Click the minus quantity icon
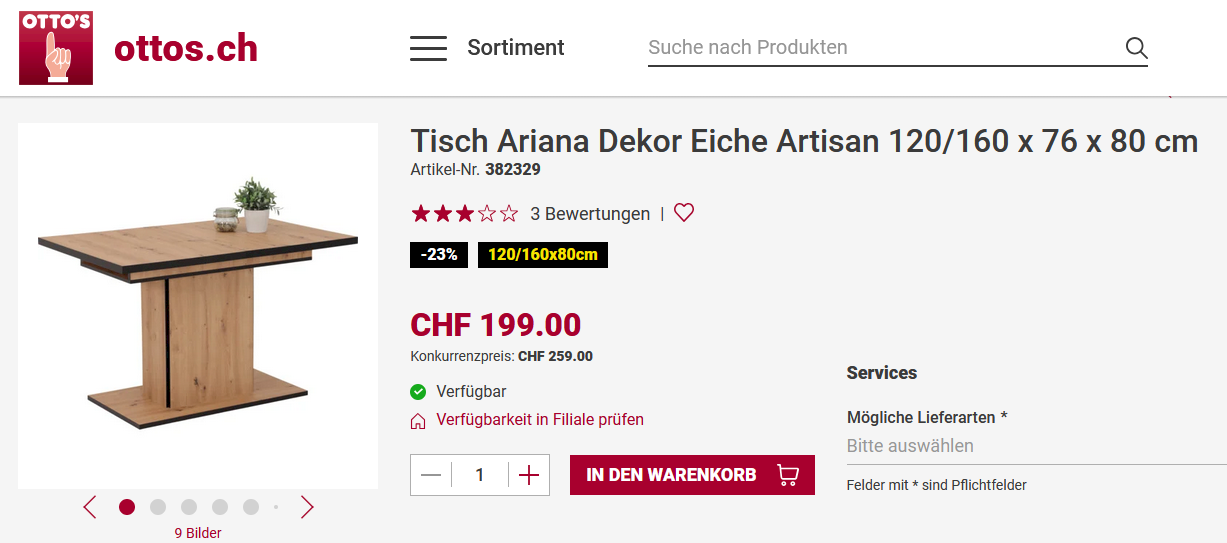Viewport: 1227px width, 543px height. (431, 475)
